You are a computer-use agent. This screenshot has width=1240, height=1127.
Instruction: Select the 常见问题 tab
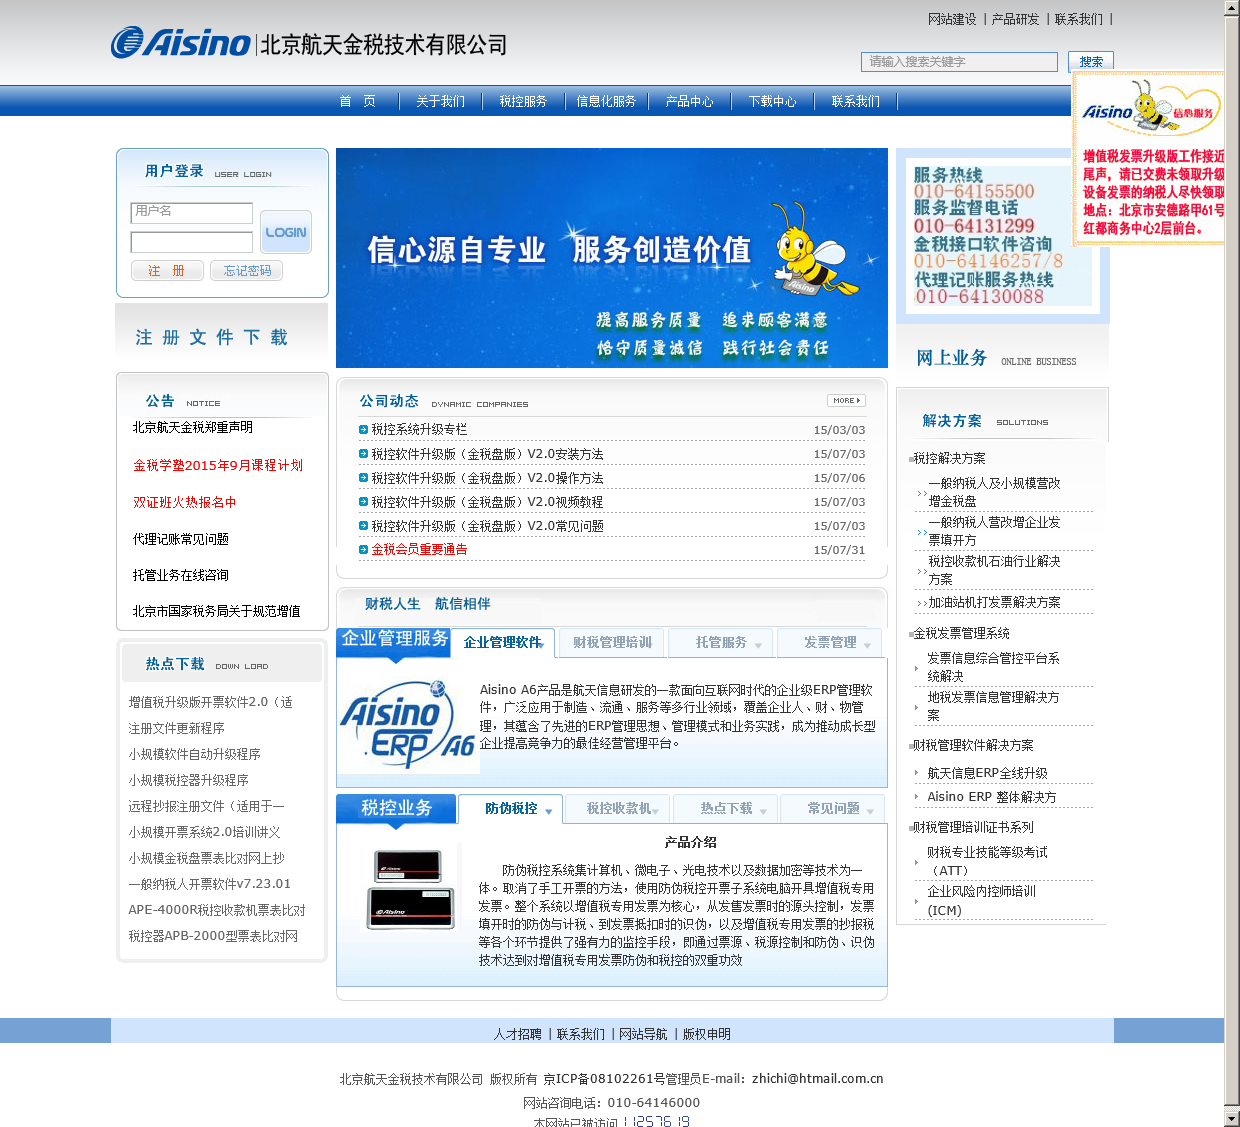click(833, 808)
